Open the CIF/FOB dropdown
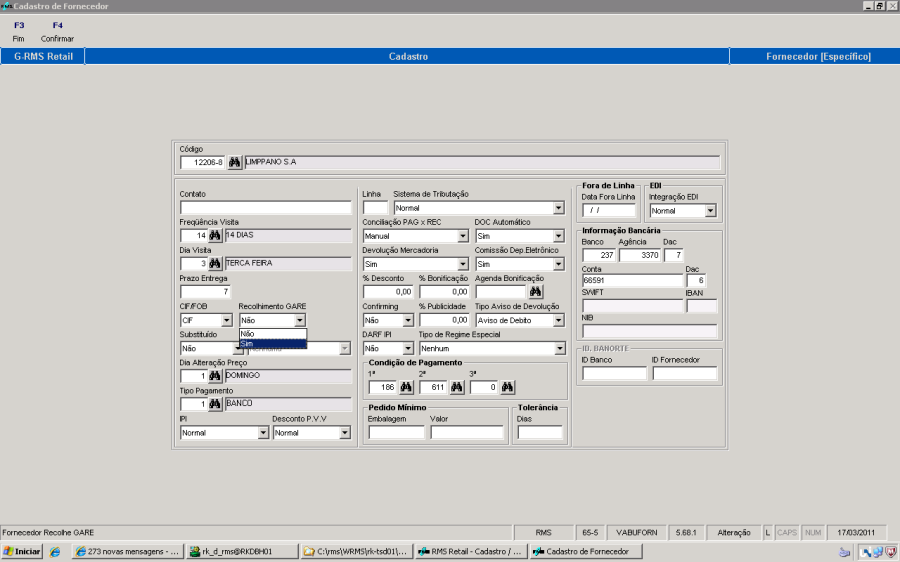900x562 pixels. click(227, 321)
